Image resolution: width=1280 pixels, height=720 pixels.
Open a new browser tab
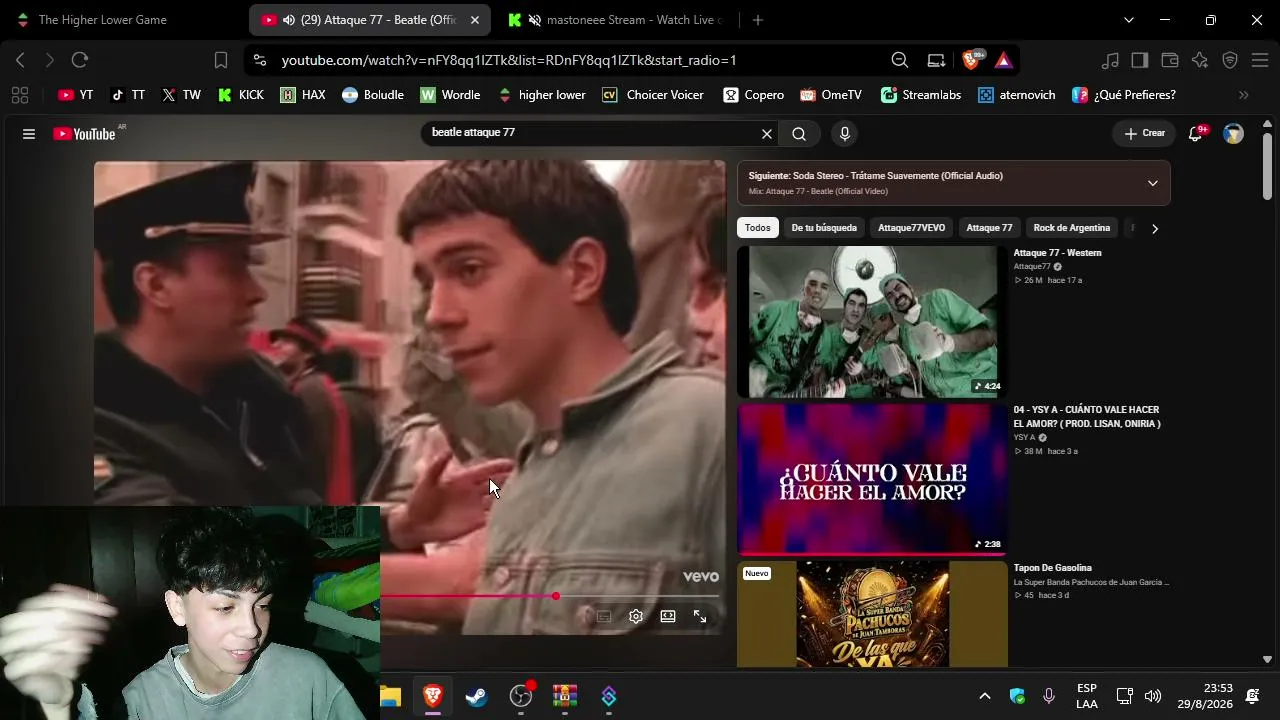click(758, 20)
